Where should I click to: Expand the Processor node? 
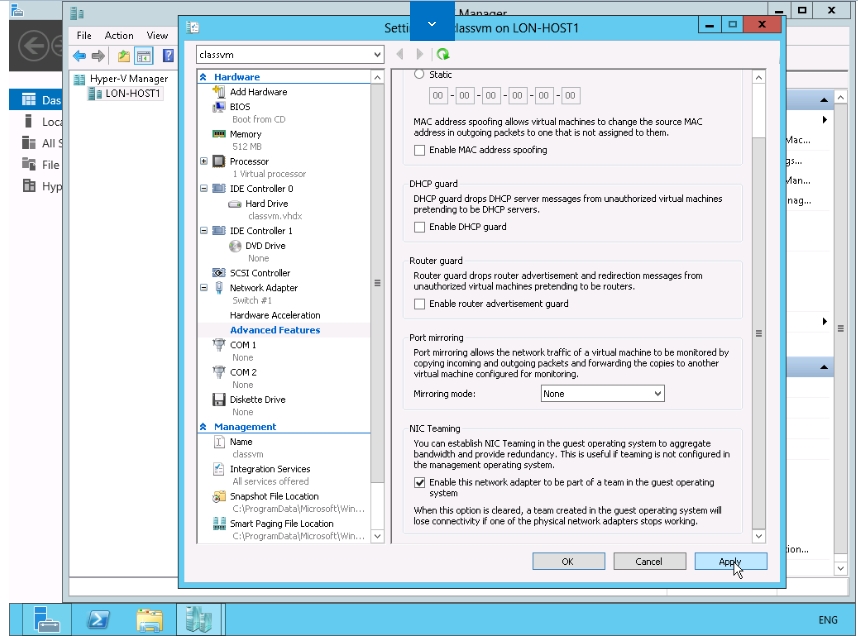[x=204, y=161]
